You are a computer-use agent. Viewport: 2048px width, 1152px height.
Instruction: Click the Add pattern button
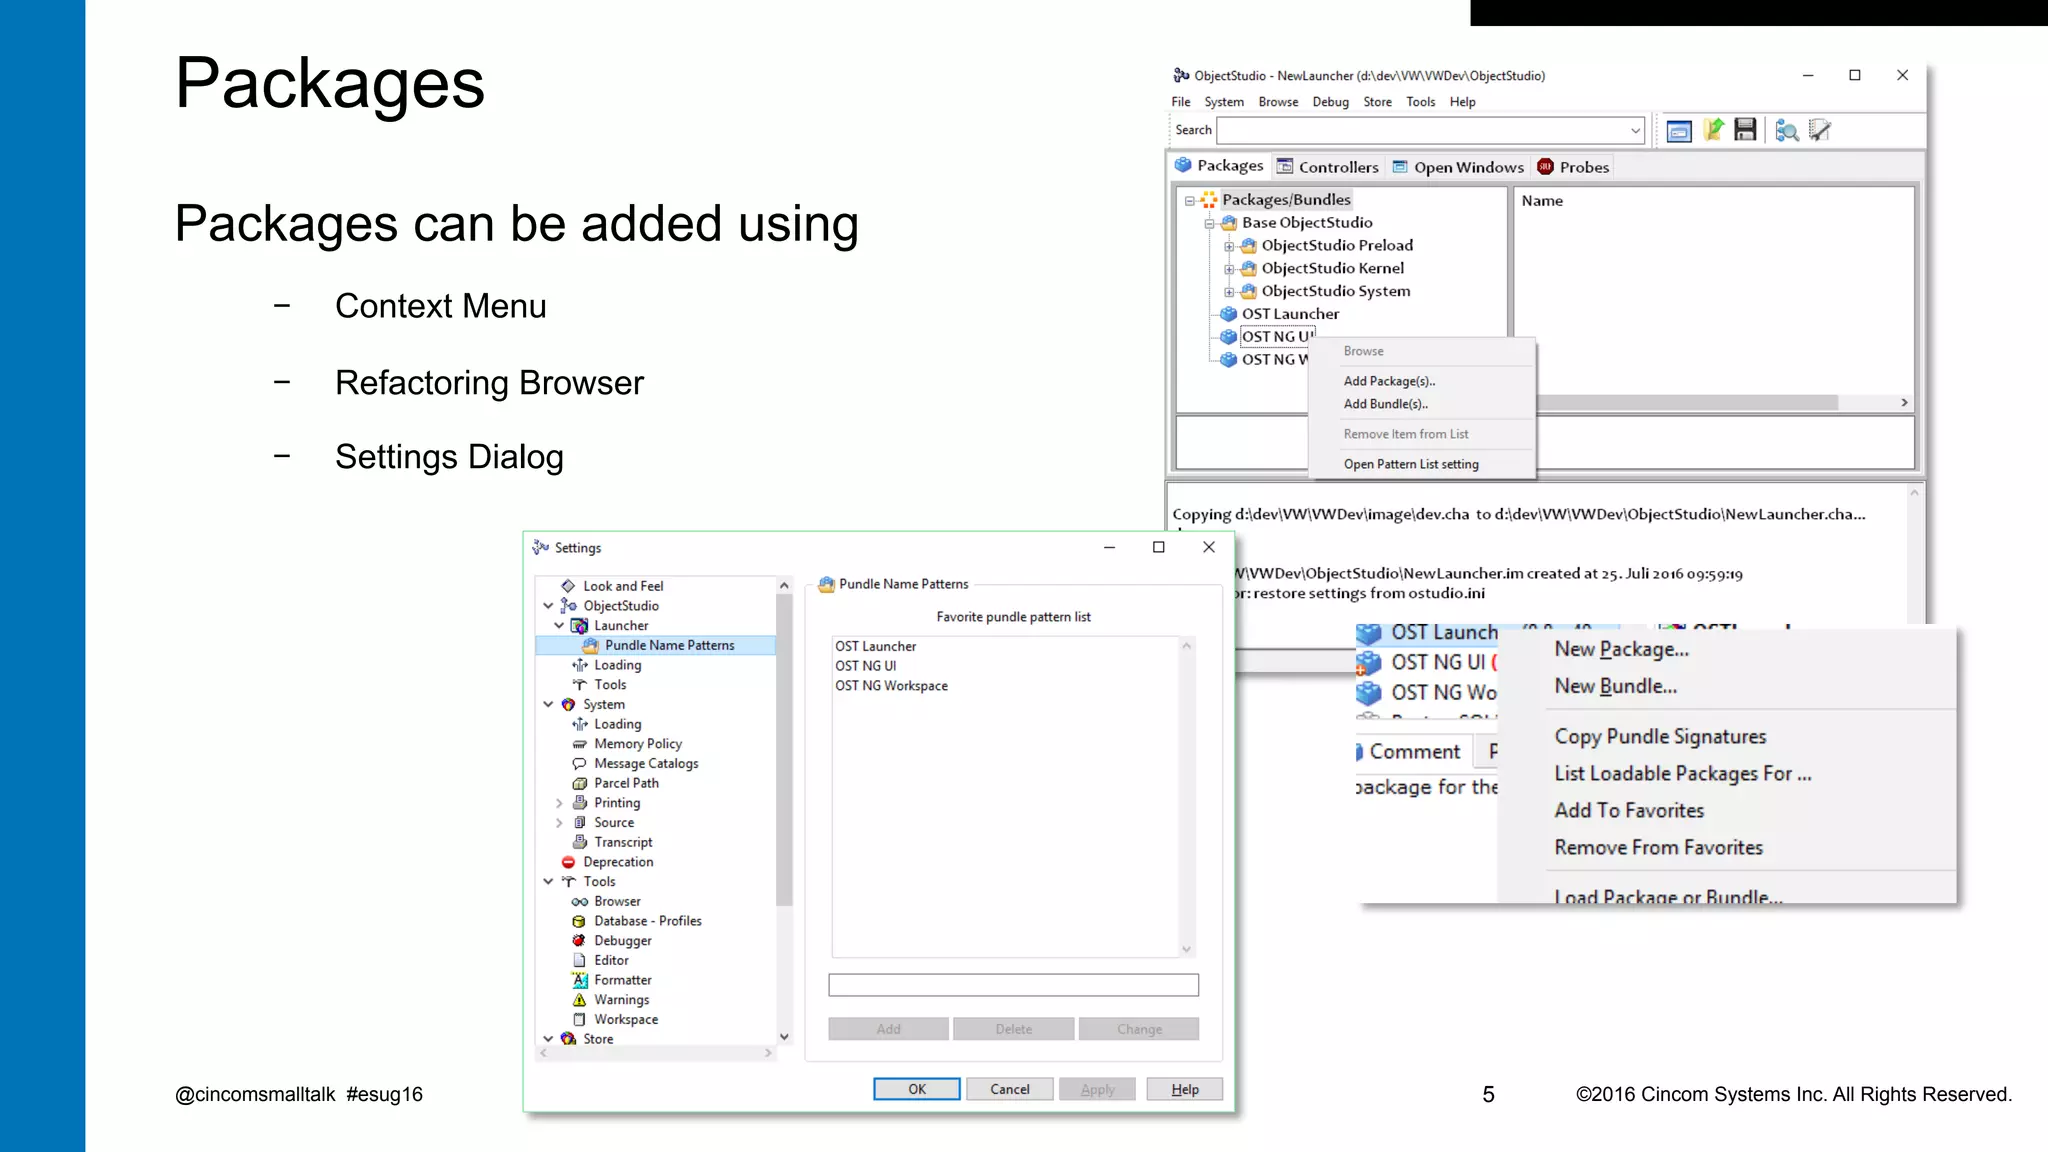click(x=888, y=1029)
